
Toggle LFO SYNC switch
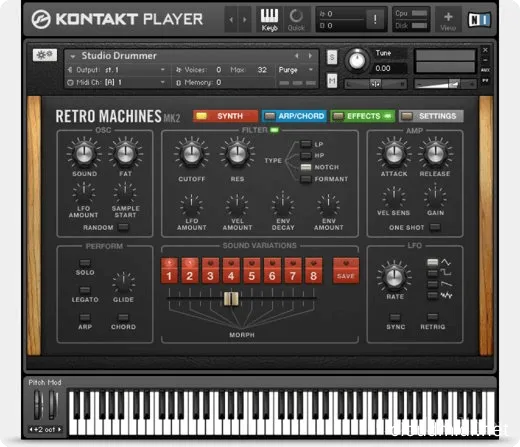[x=395, y=317]
